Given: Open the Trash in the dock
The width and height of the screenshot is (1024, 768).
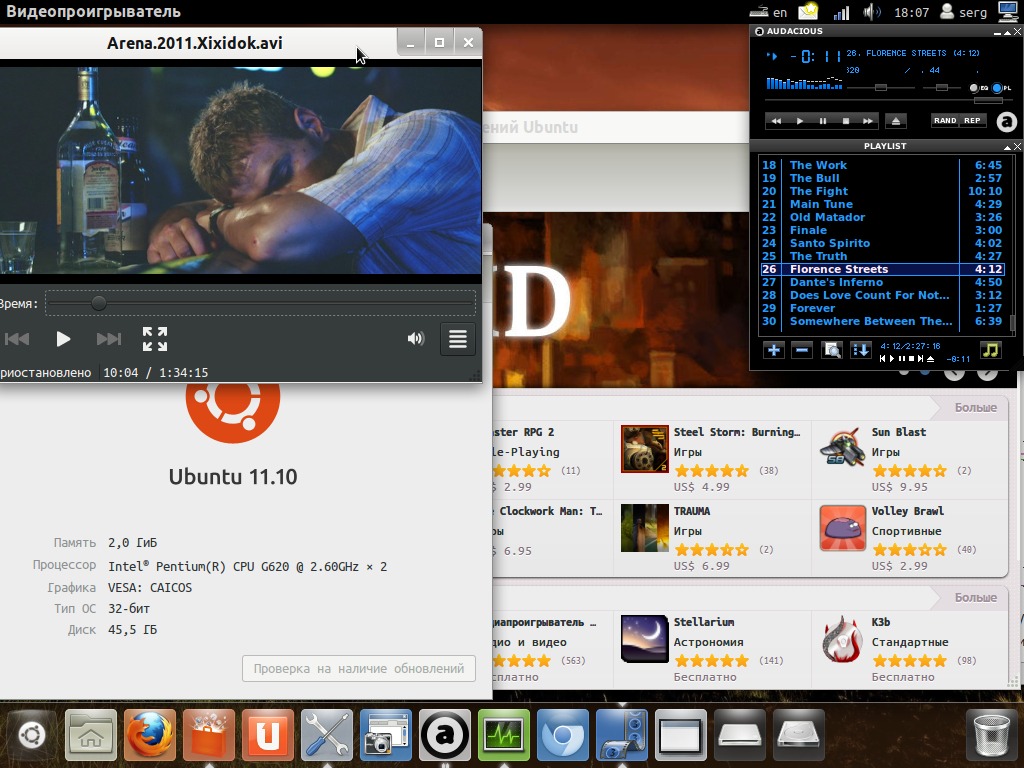Looking at the screenshot, I should tap(991, 735).
